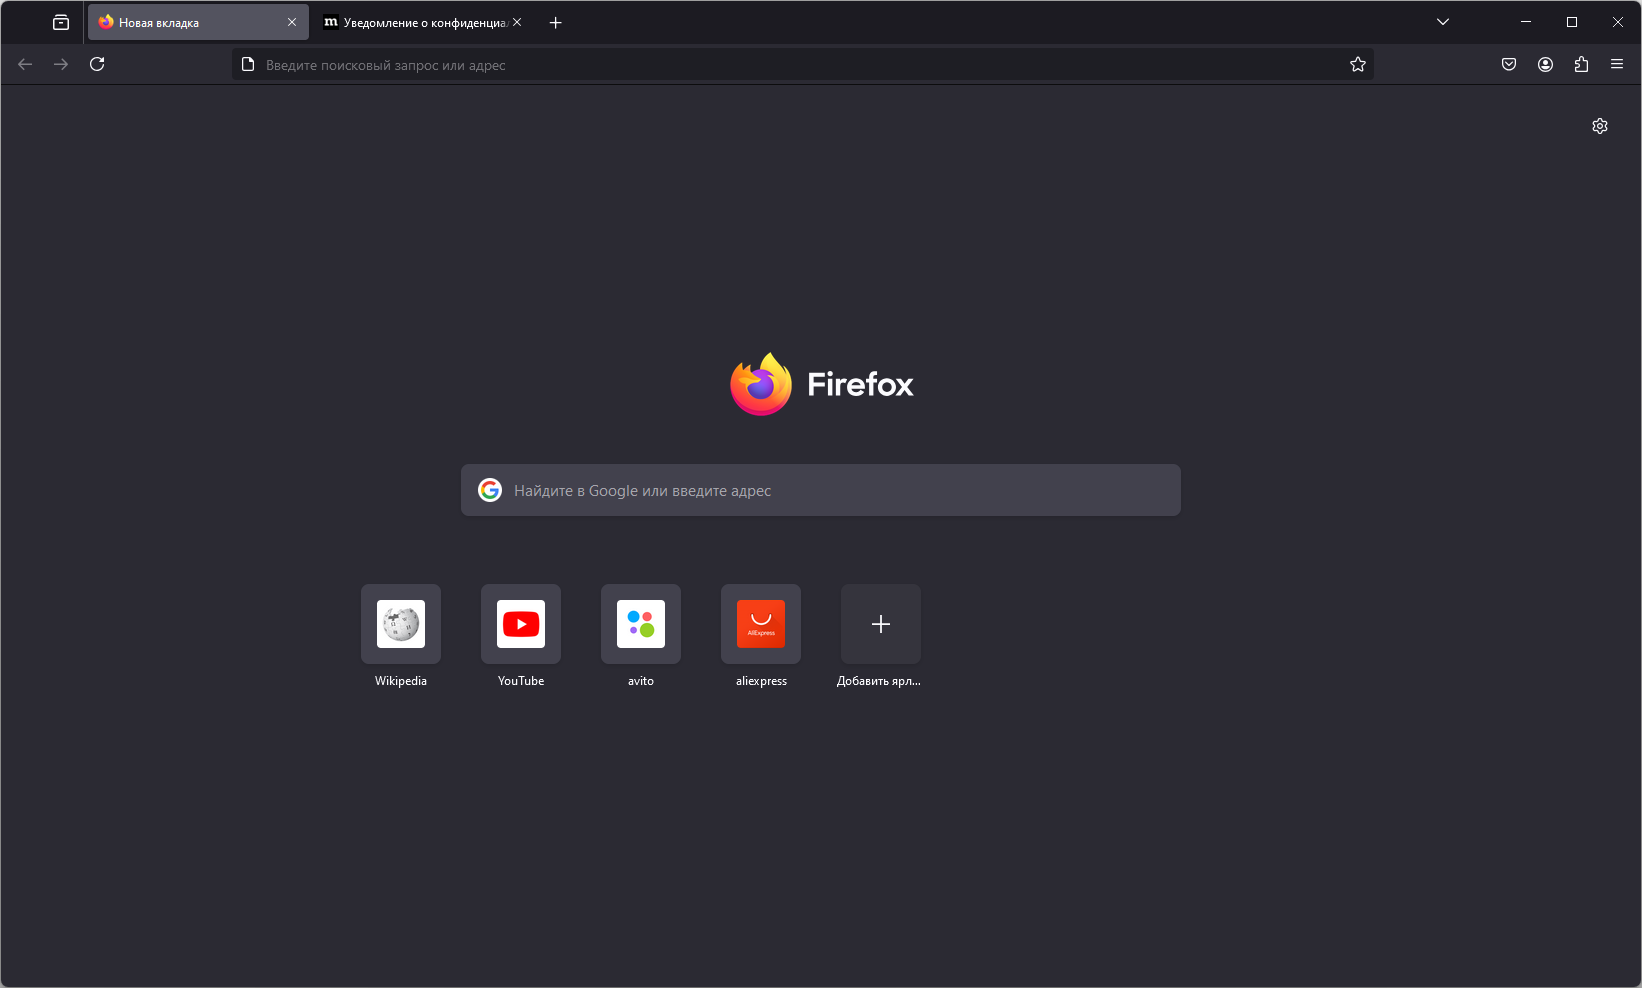Maximize the Firefox window
Screen dimensions: 1642x988
(1572, 22)
